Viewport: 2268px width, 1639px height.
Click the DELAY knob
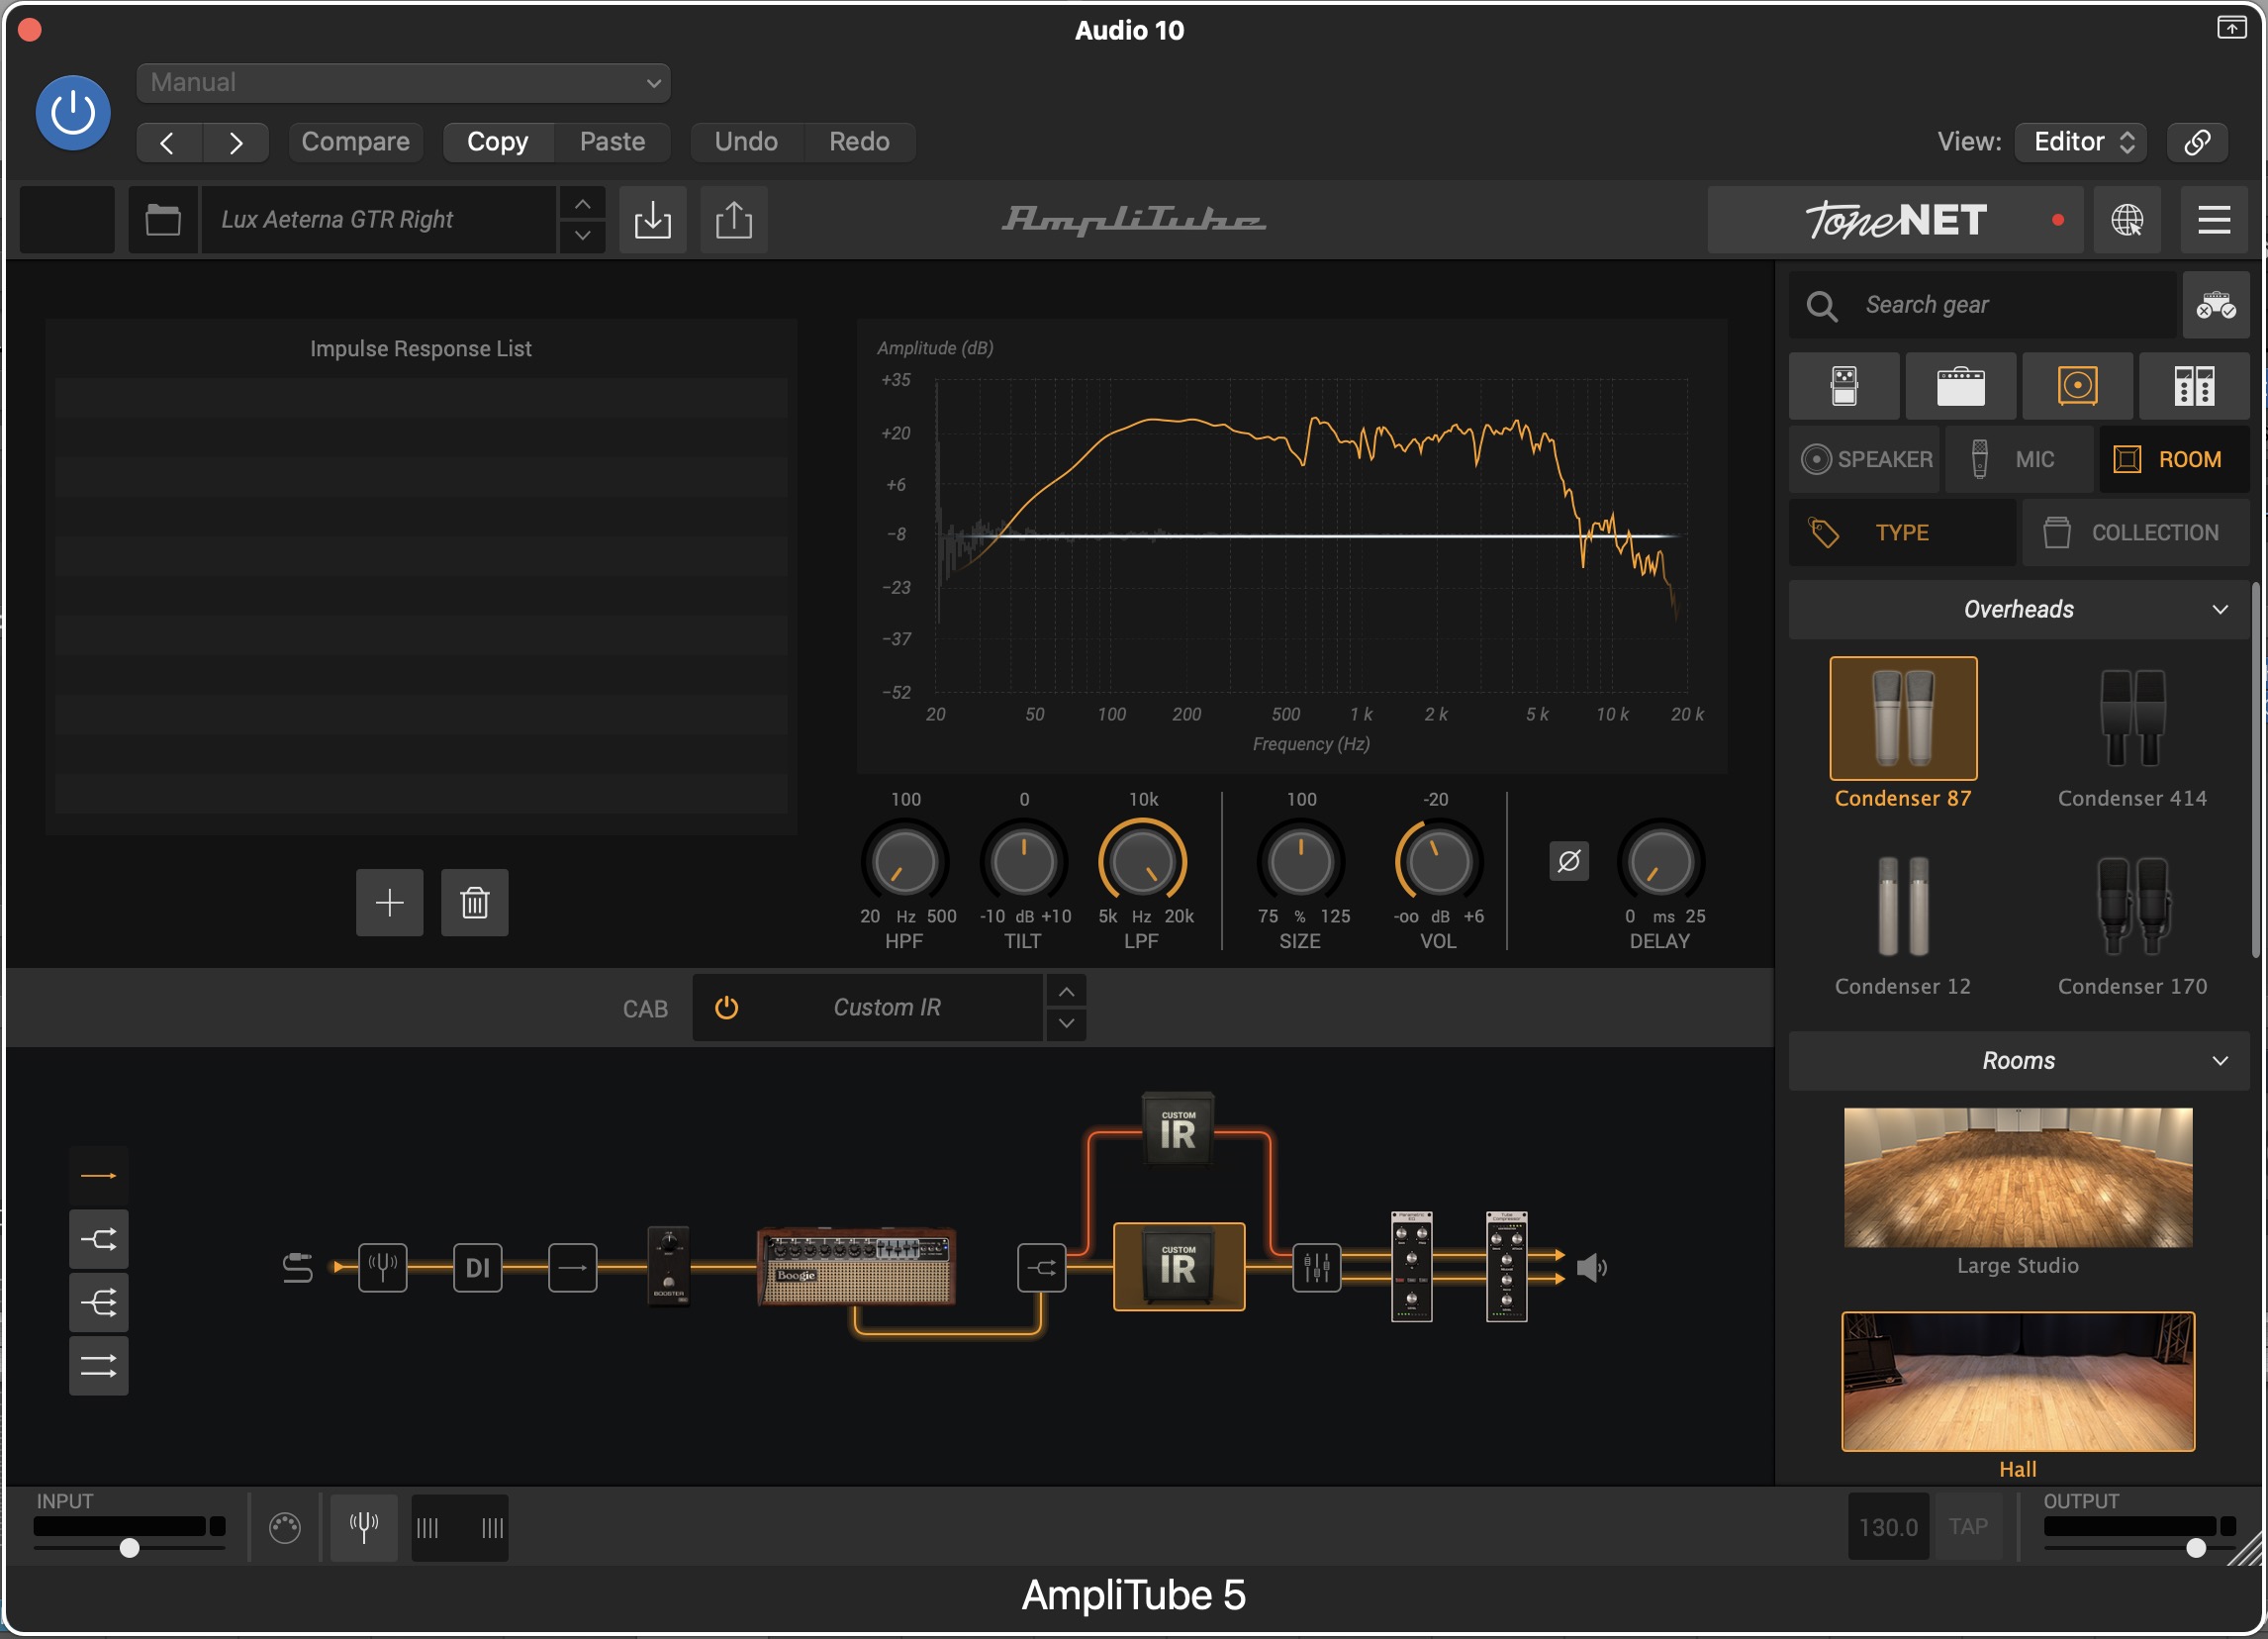[1660, 861]
